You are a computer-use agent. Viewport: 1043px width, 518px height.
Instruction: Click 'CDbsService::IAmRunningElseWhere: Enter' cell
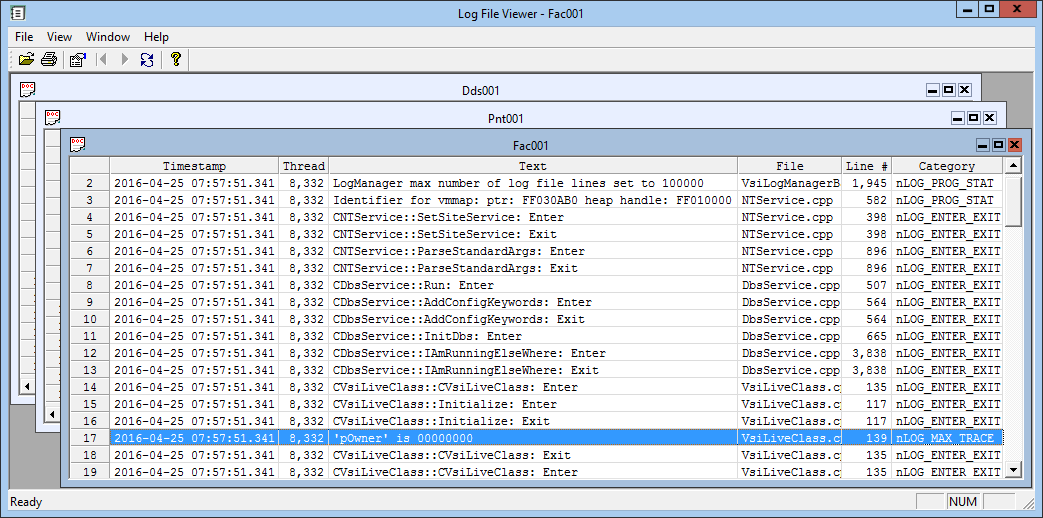pyautogui.click(x=534, y=353)
